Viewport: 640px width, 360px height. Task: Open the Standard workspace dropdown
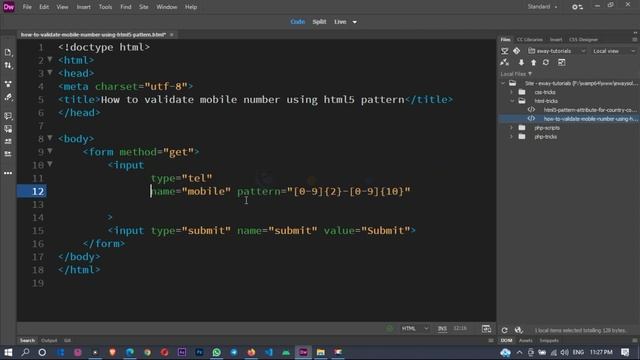[542, 7]
